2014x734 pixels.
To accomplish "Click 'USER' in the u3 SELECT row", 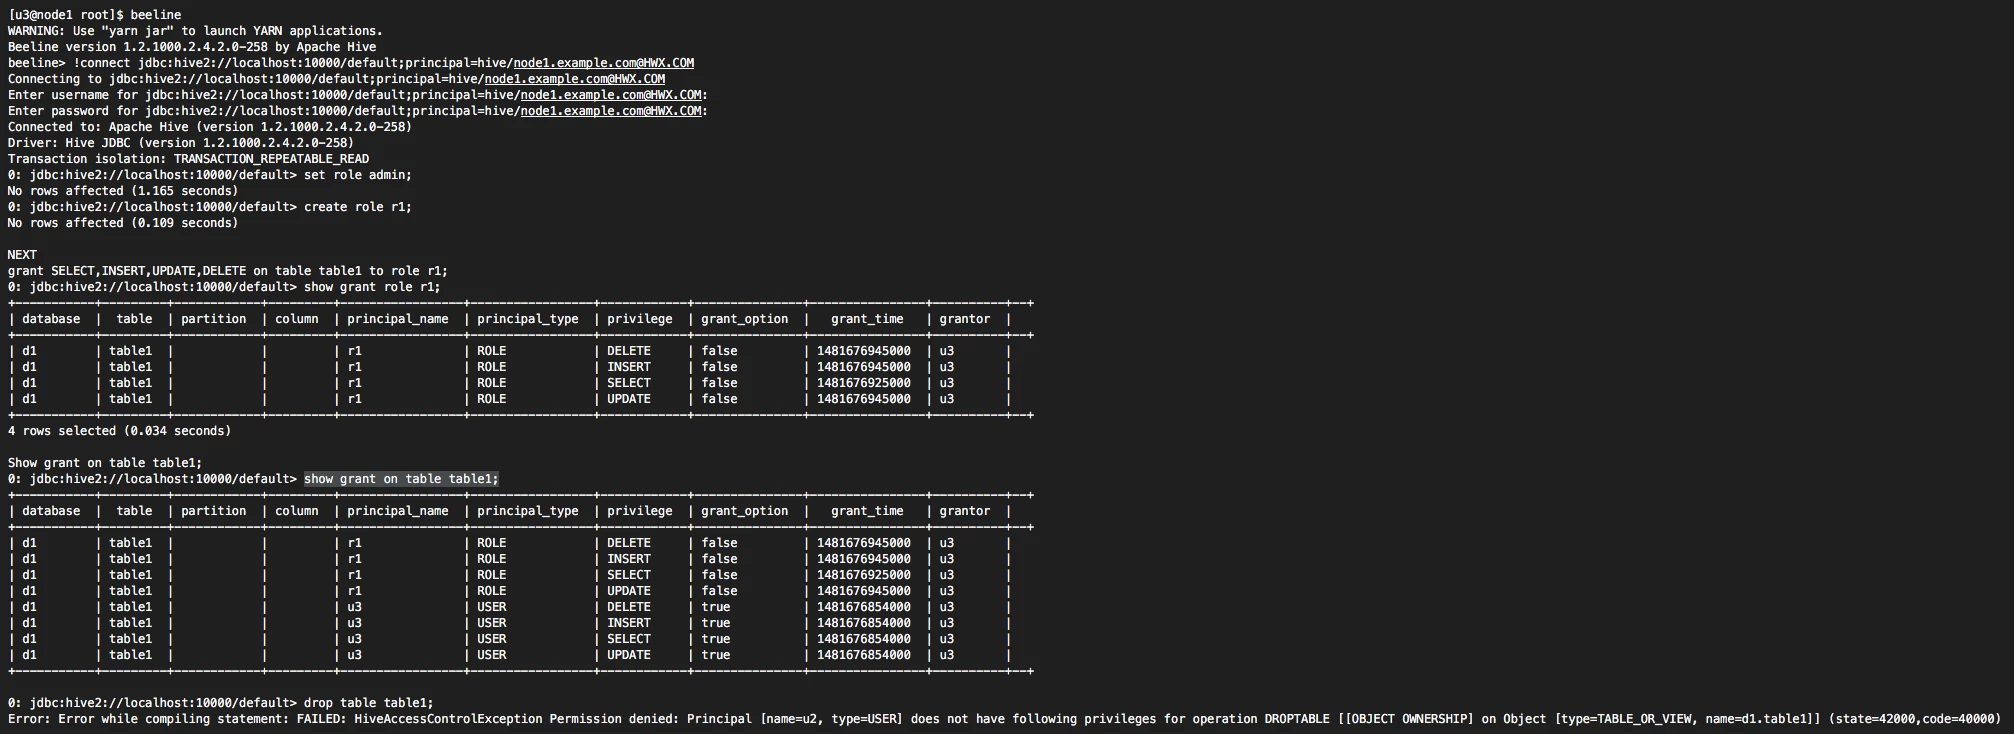I will (492, 639).
